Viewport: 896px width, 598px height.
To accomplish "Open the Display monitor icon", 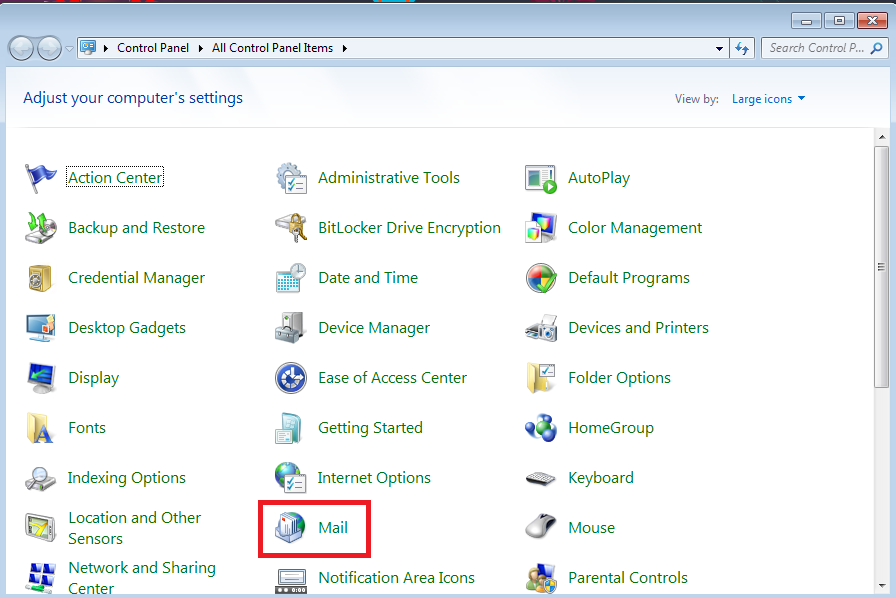I will coord(41,378).
